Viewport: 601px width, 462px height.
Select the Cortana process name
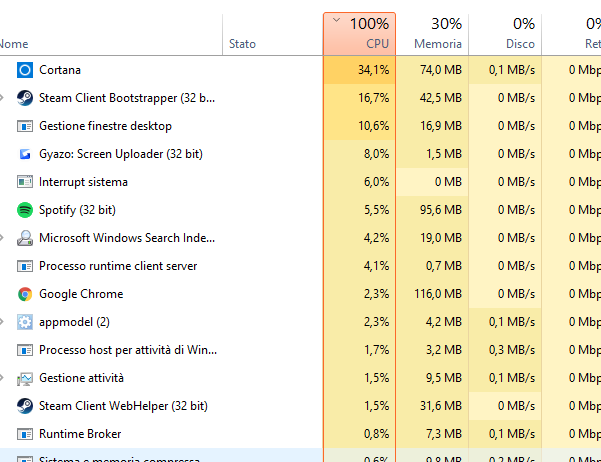click(x=60, y=70)
